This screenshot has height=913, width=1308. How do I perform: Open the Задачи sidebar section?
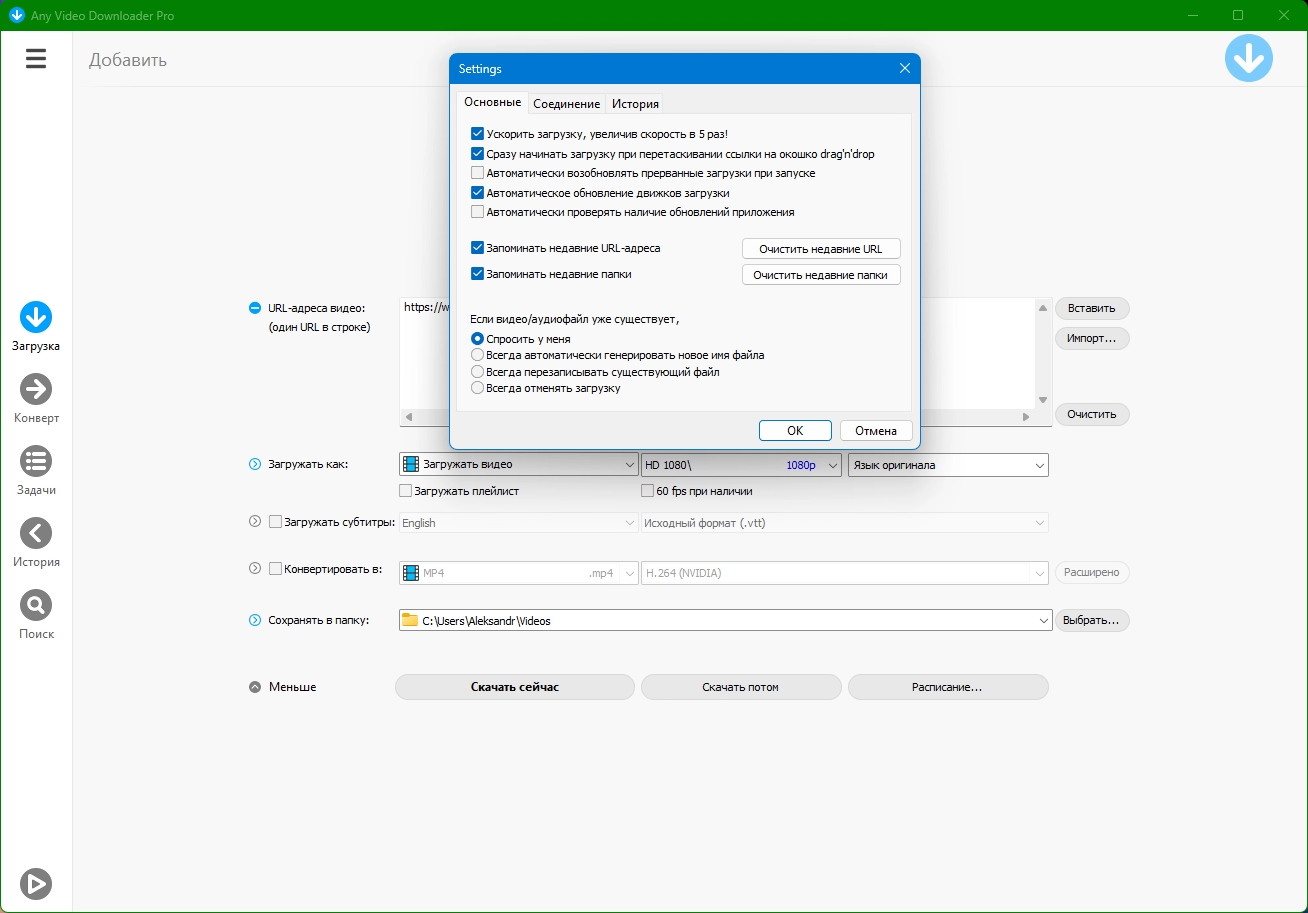[x=36, y=472]
